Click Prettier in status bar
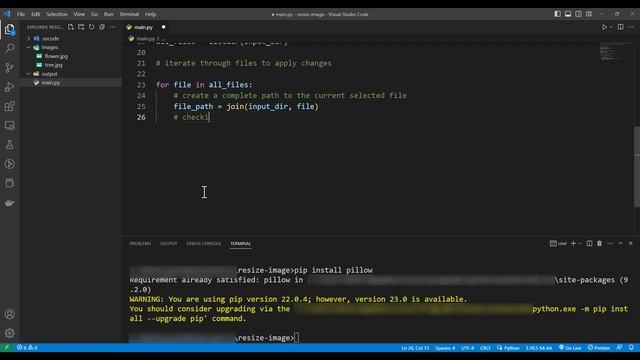 click(x=599, y=348)
